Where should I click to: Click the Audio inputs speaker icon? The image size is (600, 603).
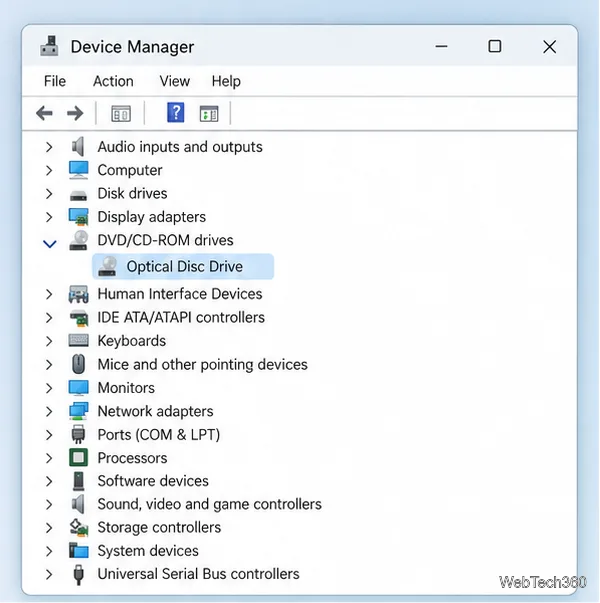point(78,147)
